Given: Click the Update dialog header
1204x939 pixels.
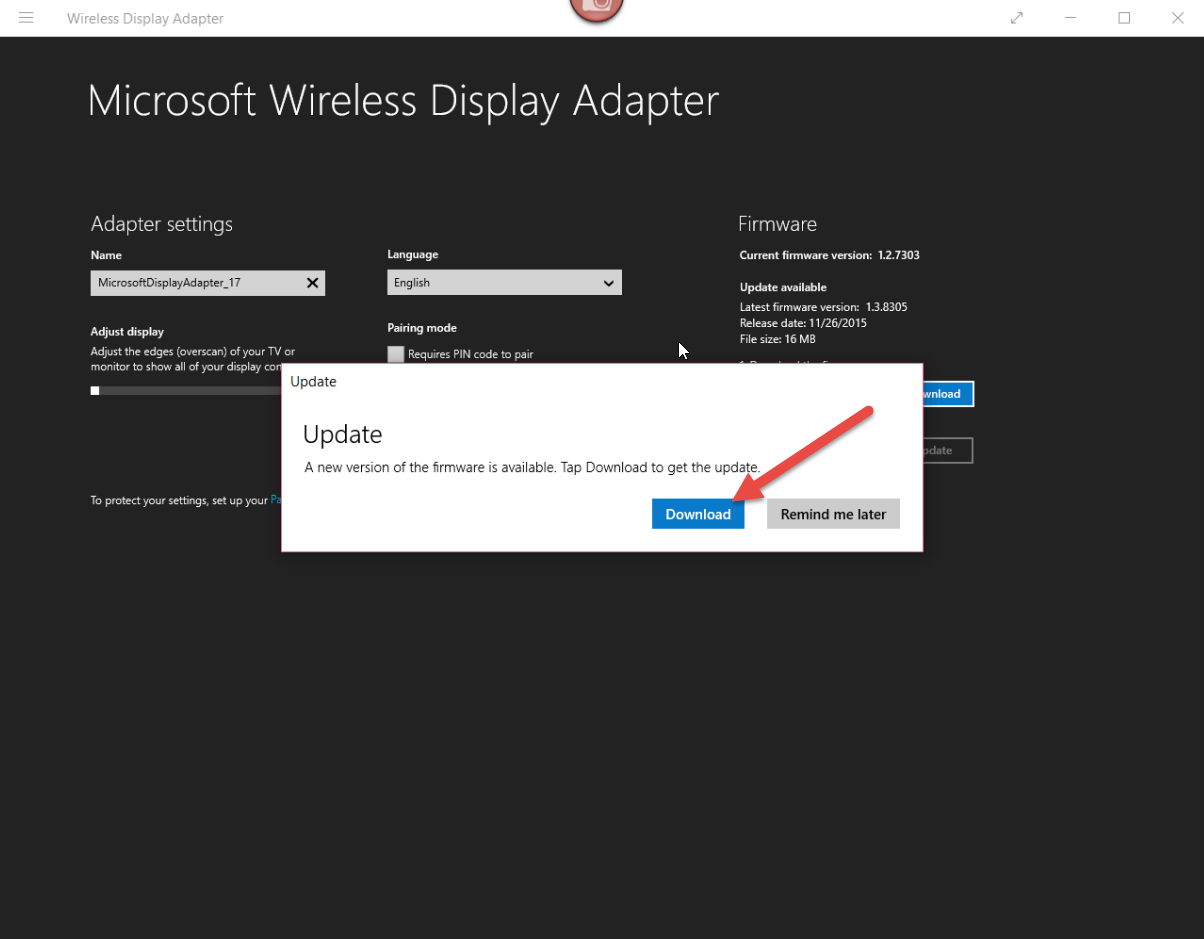Looking at the screenshot, I should click(x=313, y=381).
